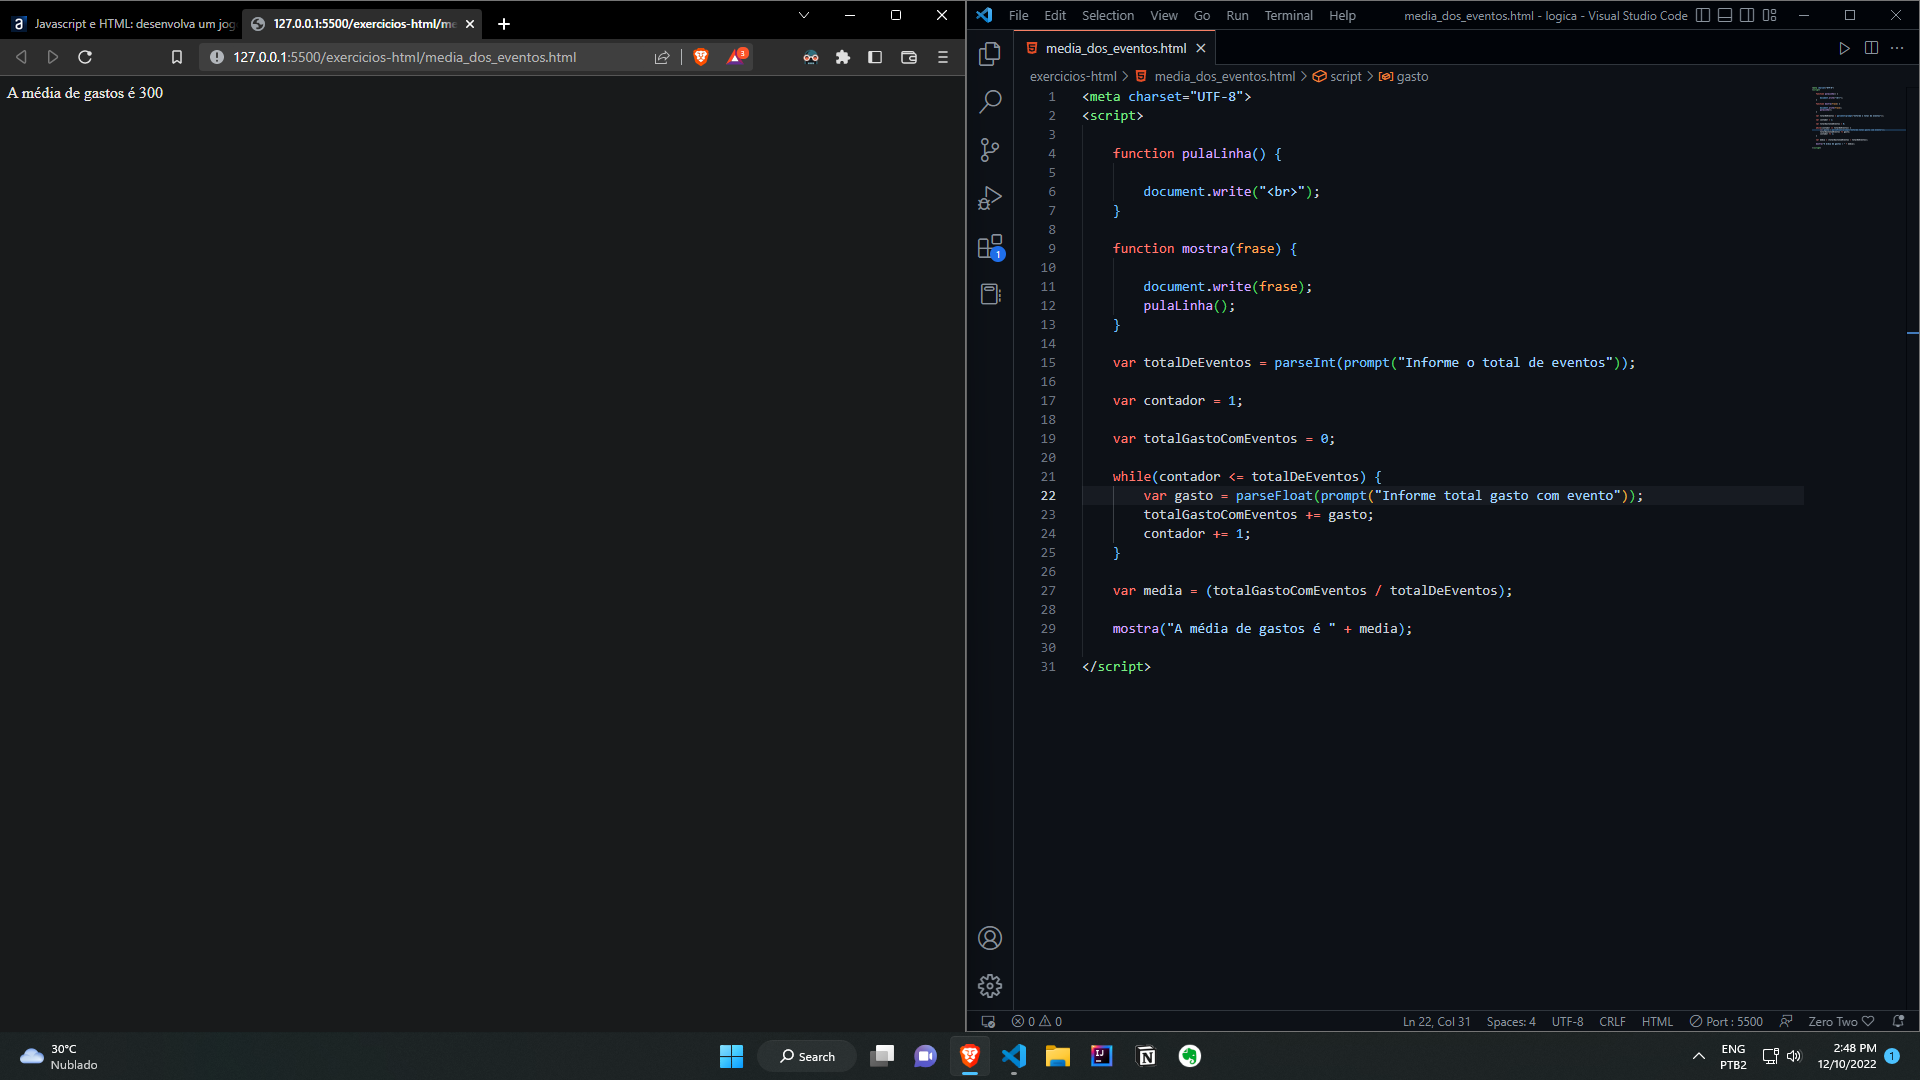The width and height of the screenshot is (1920, 1080).
Task: Open the View menu in VS Code
Action: [x=1163, y=15]
